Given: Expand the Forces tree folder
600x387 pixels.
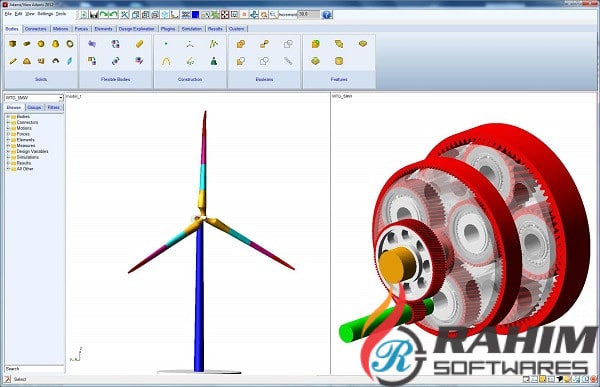Looking at the screenshot, I should (x=8, y=134).
